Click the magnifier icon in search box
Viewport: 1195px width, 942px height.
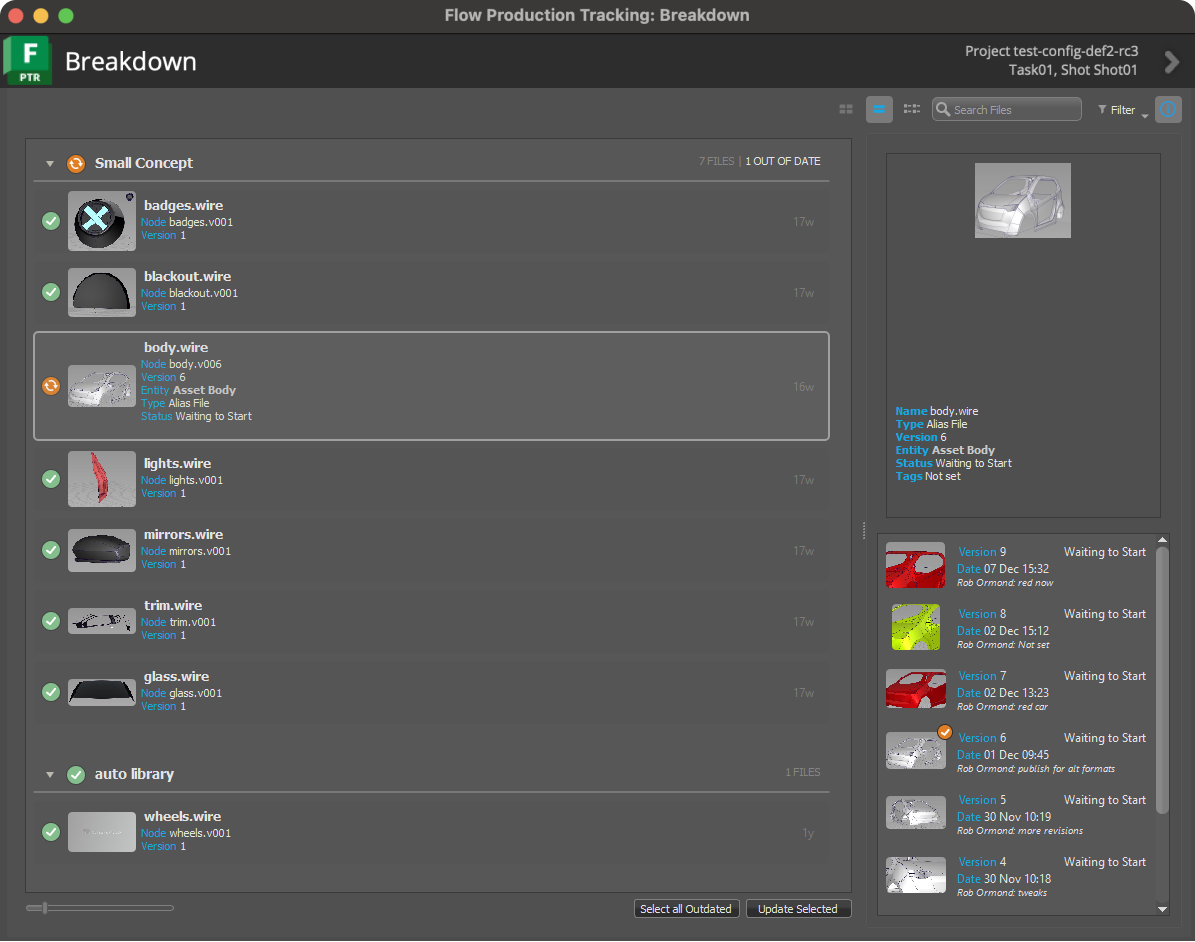(943, 110)
